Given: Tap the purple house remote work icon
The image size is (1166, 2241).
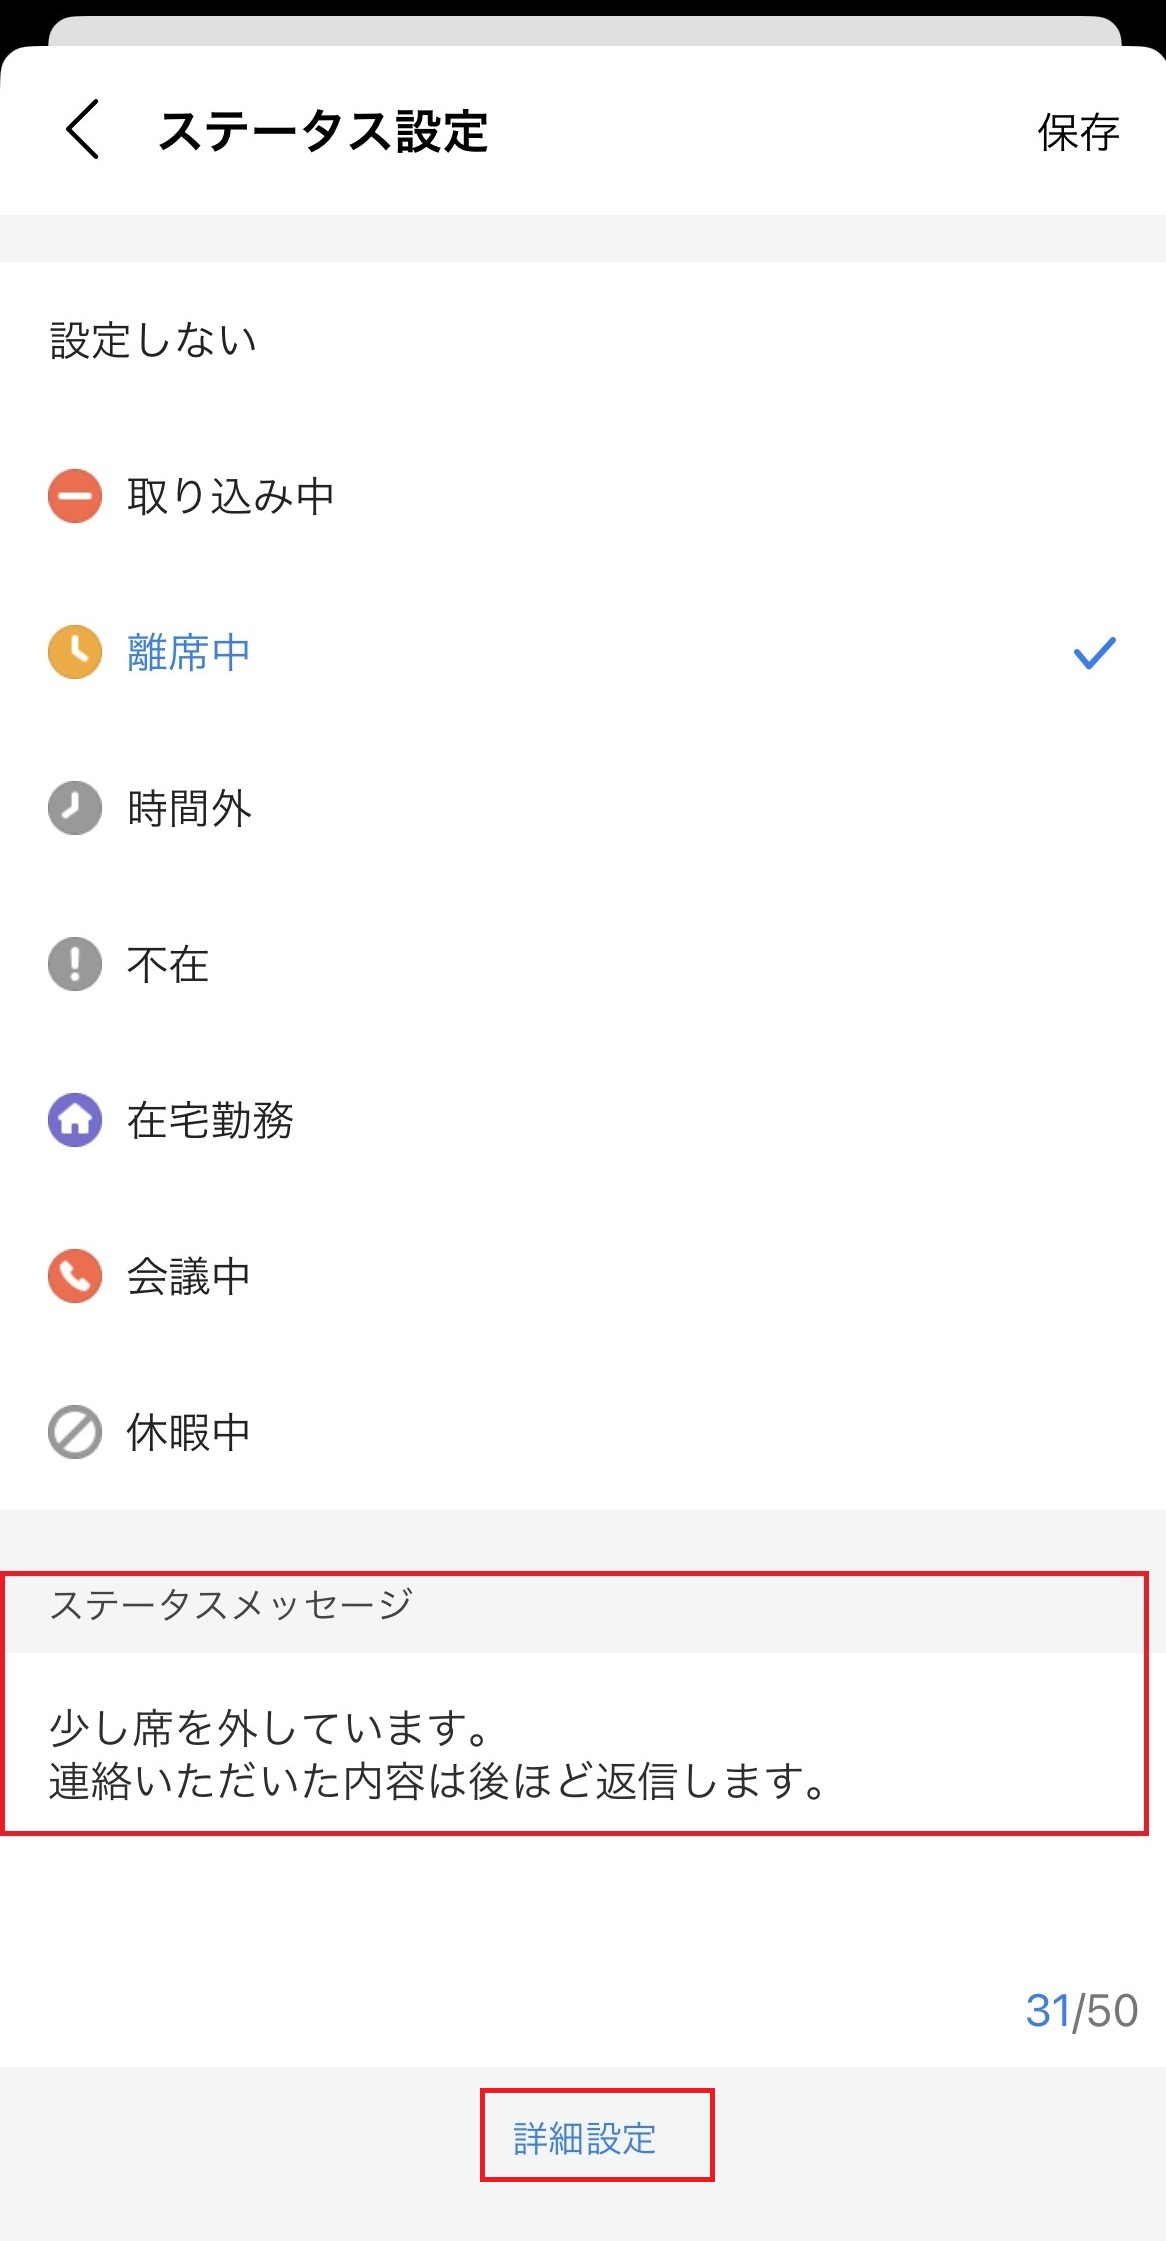Looking at the screenshot, I should coord(75,1120).
